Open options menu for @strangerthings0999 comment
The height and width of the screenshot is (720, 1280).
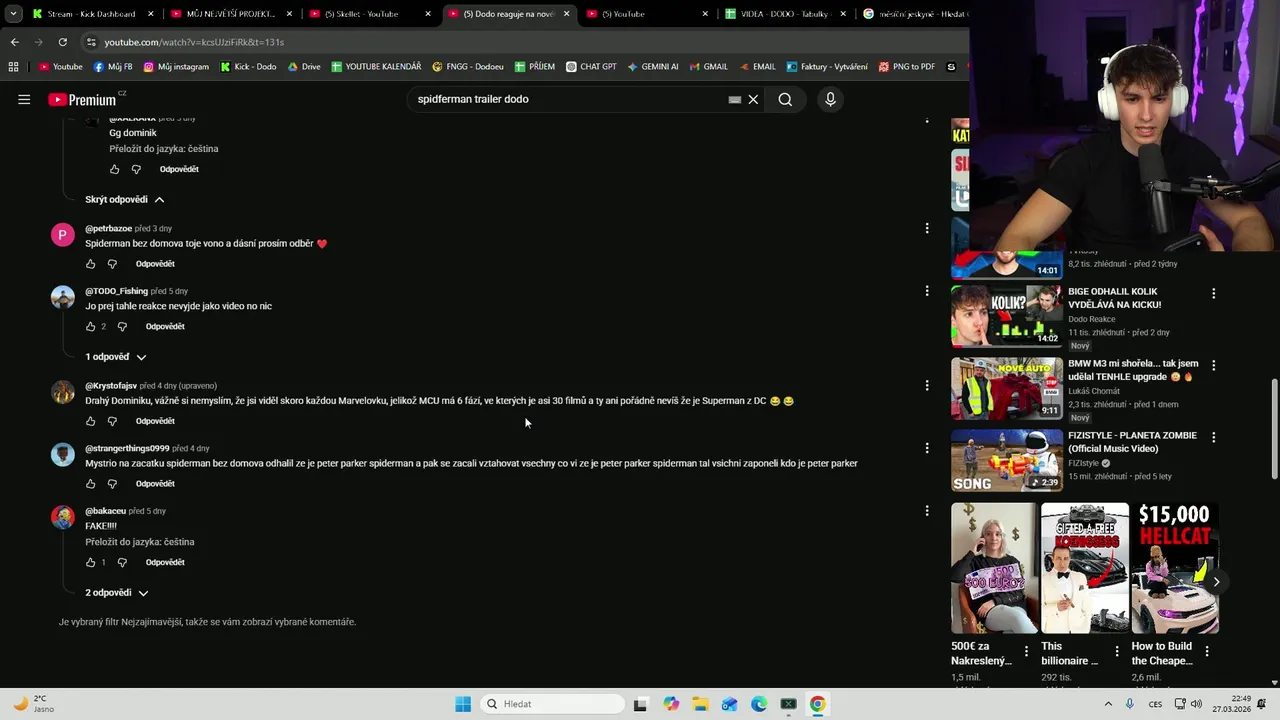tap(927, 448)
